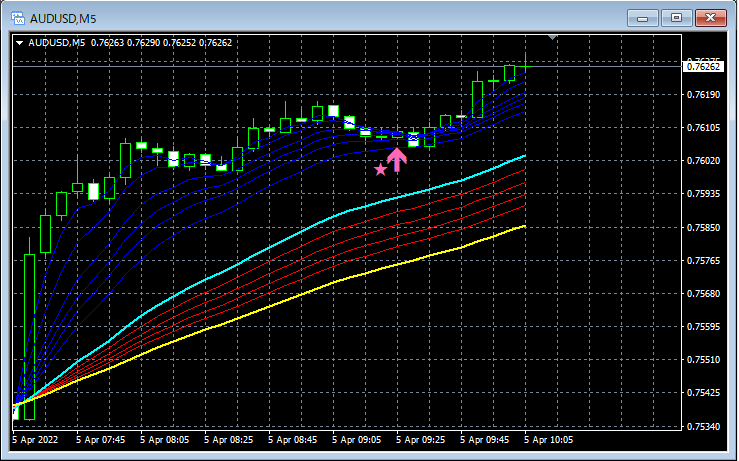The image size is (739, 461).
Task: Click the 0.76105 price scale label
Action: pos(703,128)
